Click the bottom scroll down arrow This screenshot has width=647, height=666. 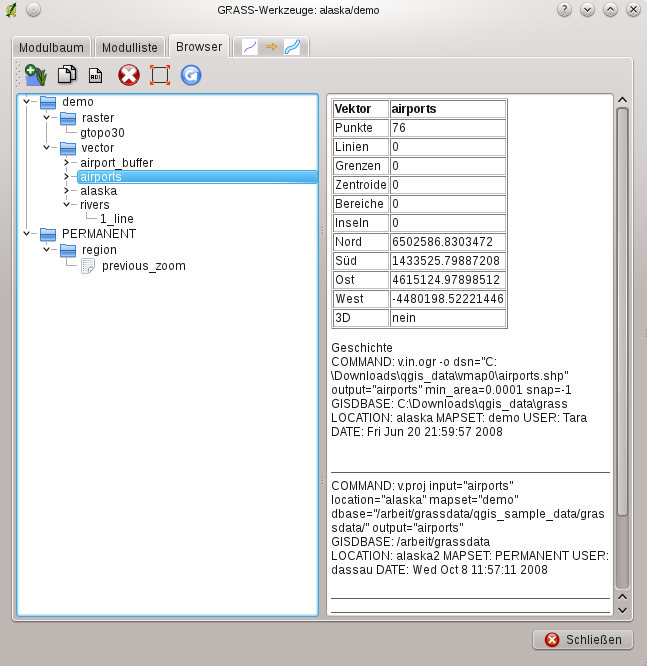click(x=622, y=610)
